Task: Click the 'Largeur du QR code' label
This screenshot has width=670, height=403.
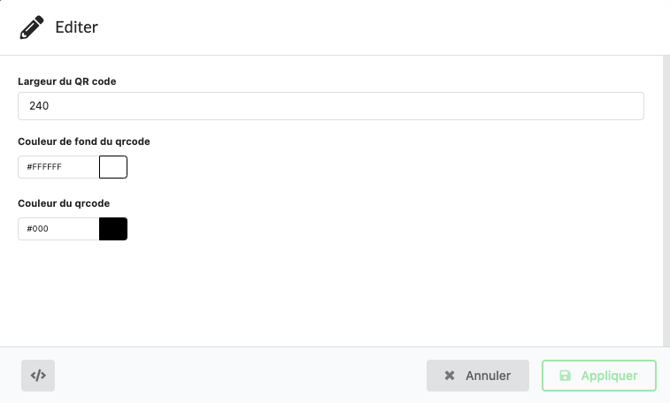Action: pos(67,81)
